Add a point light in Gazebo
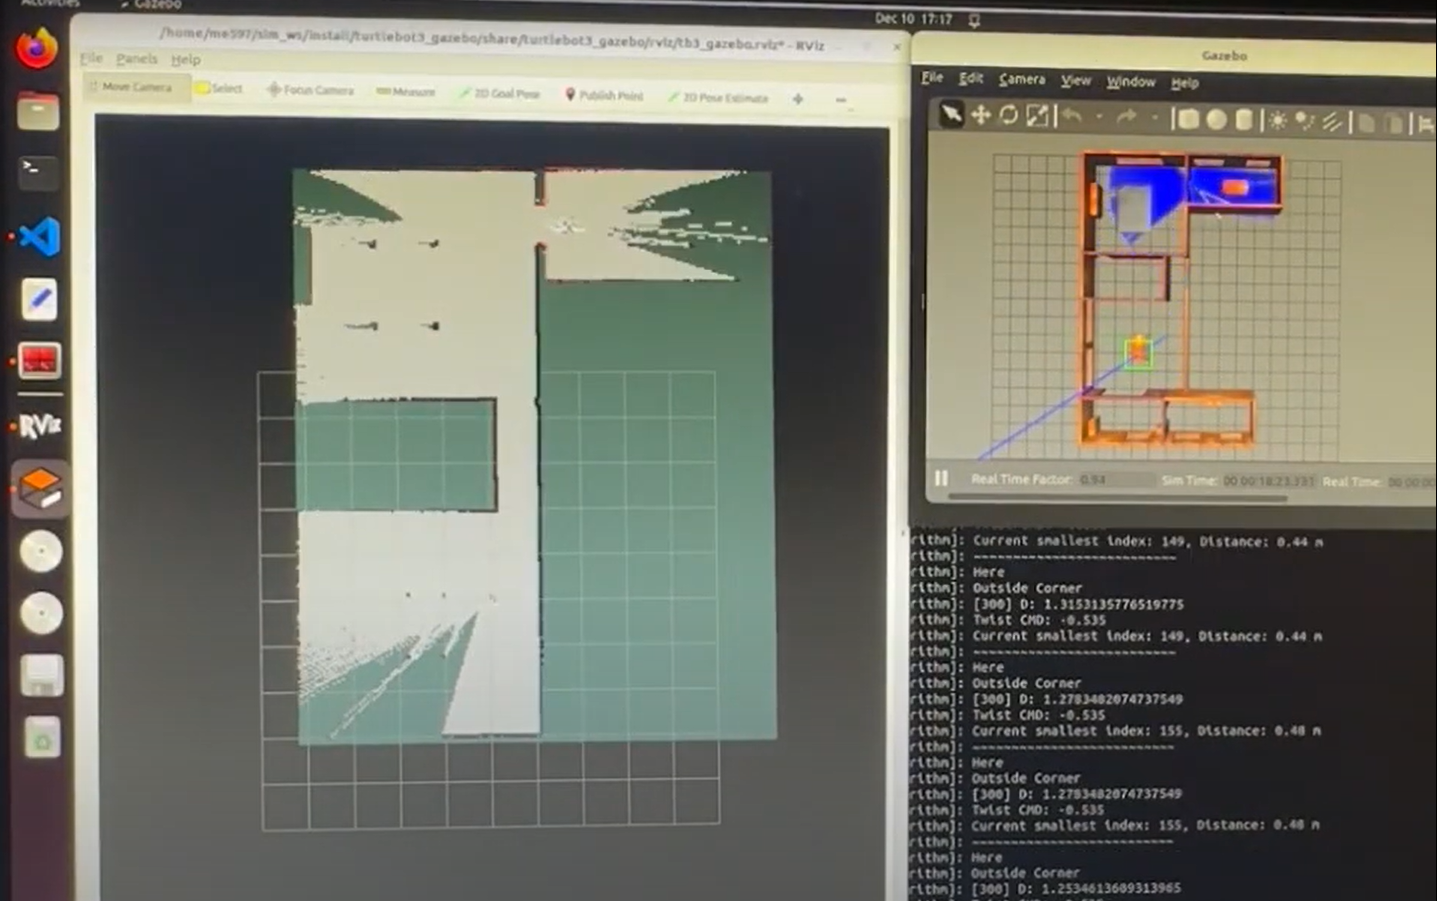Viewport: 1437px width, 901px height. point(1278,121)
